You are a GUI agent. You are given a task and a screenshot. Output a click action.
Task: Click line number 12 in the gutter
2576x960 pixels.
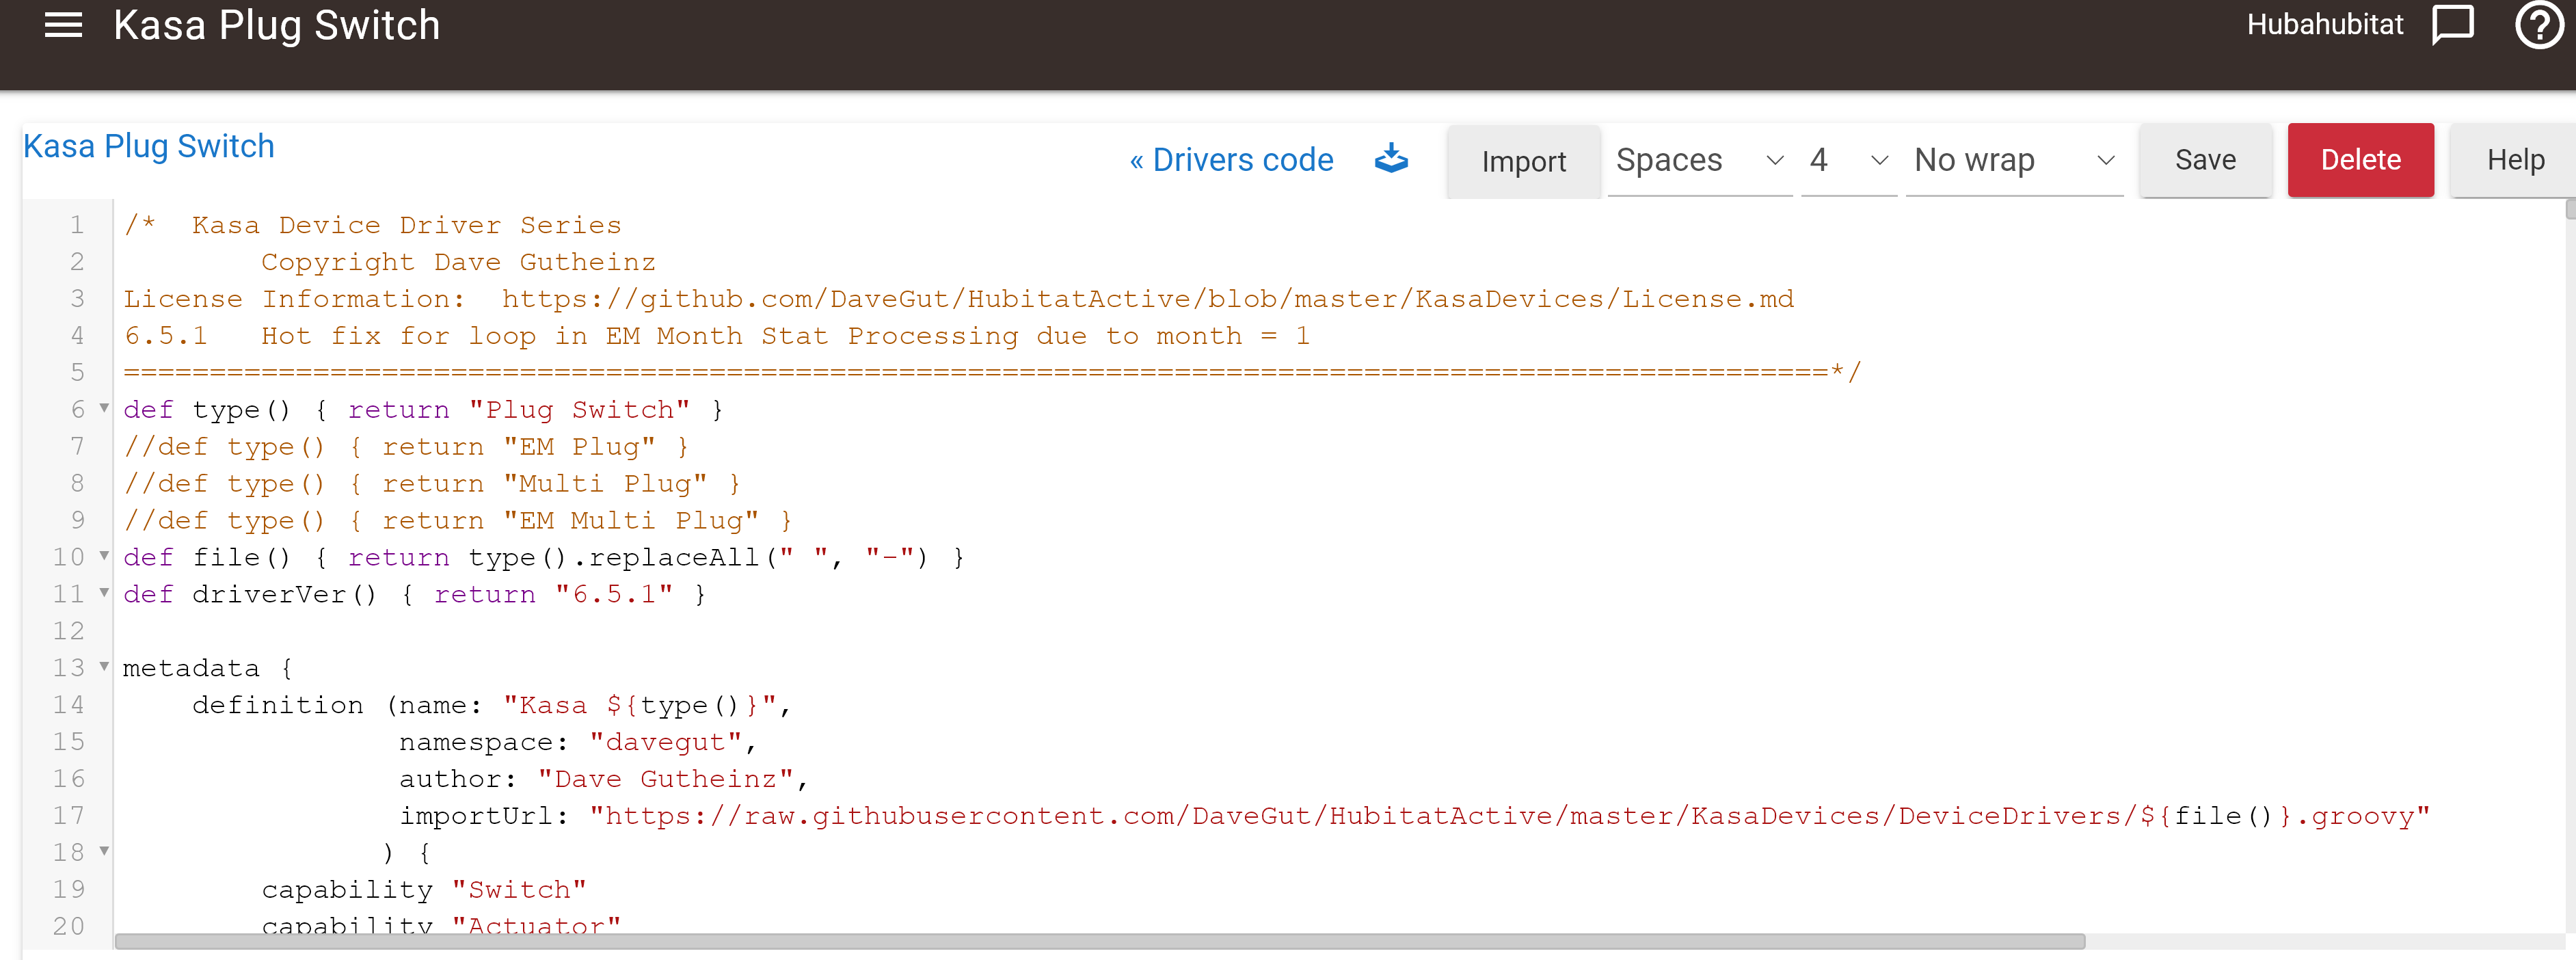tap(68, 631)
